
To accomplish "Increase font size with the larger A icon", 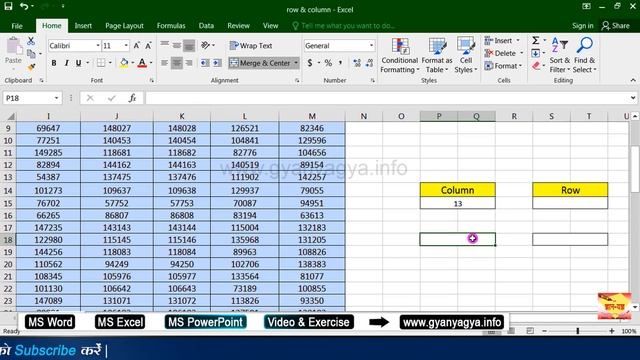I will coord(137,45).
